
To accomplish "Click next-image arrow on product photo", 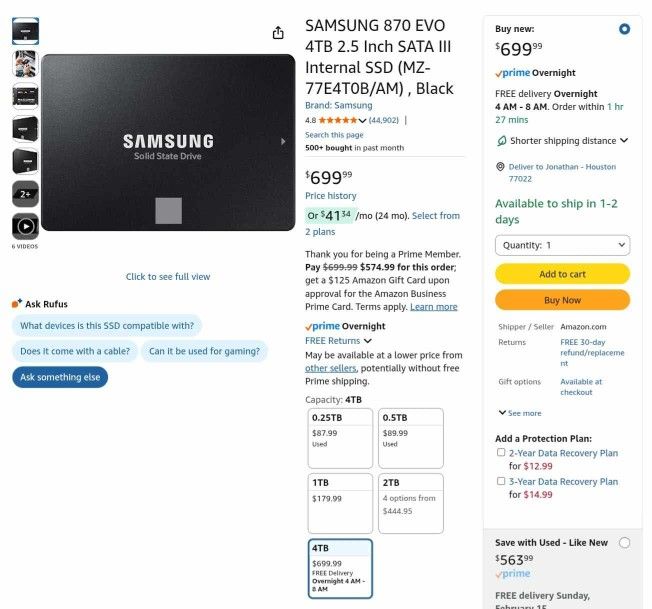I will pos(283,142).
